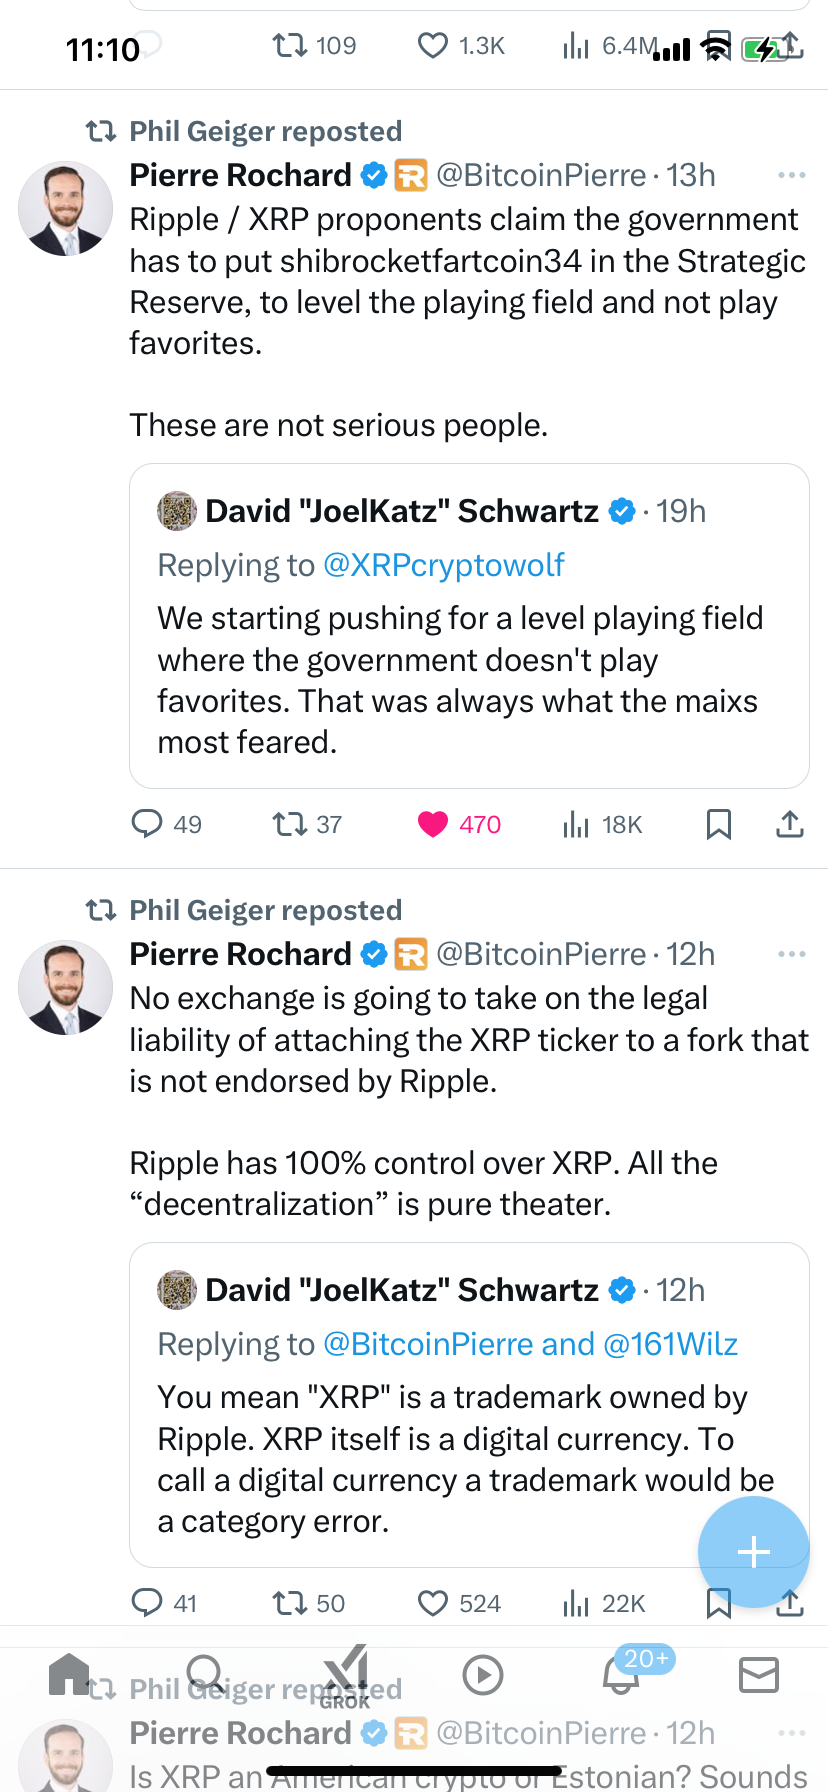This screenshot has height=1792, width=828.
Task: Open more options on the 13h post
Action: click(791, 175)
